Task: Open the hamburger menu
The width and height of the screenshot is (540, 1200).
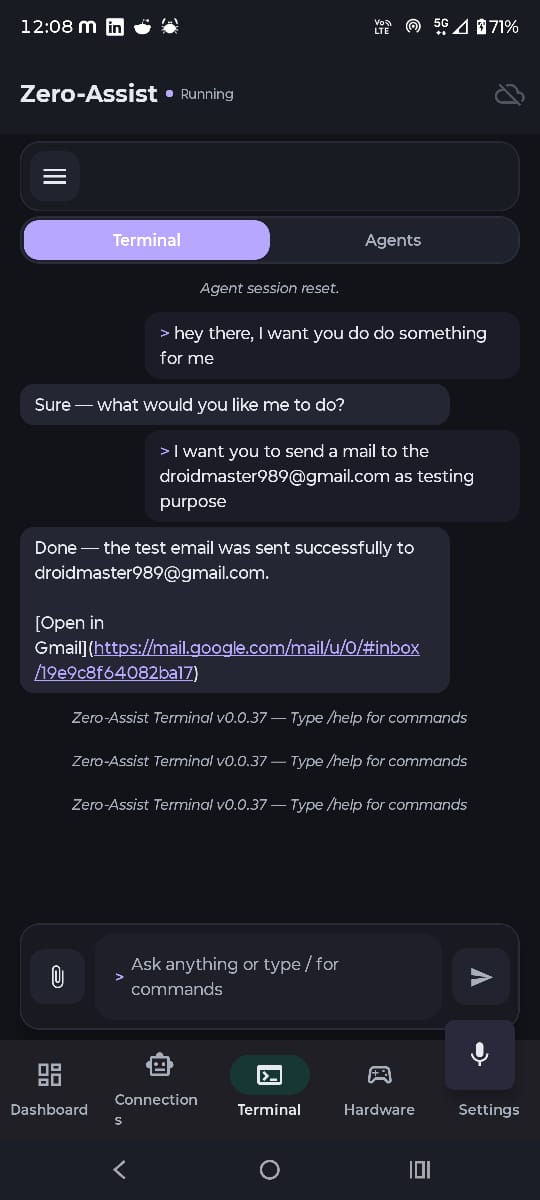Action: pyautogui.click(x=55, y=176)
